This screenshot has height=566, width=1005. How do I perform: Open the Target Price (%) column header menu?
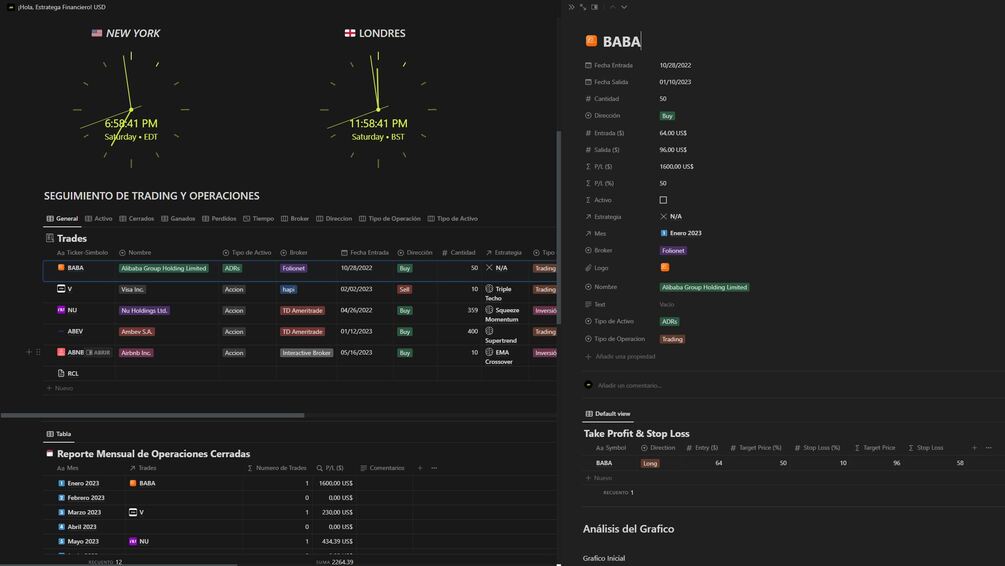point(756,448)
